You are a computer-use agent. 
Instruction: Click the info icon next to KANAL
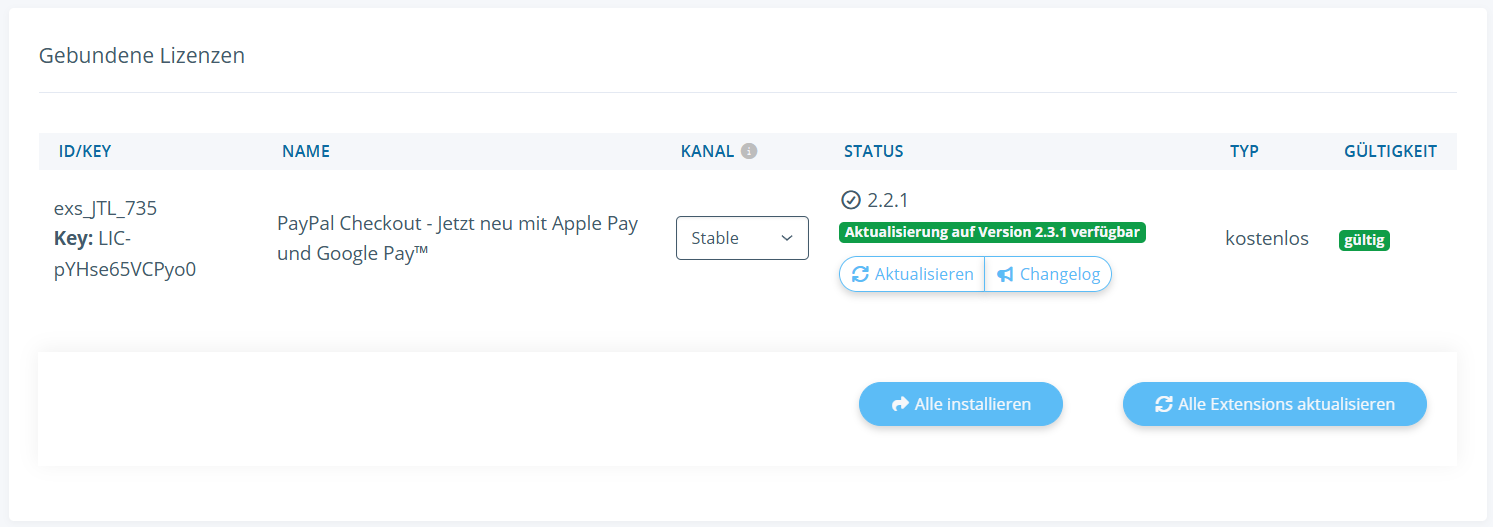pyautogui.click(x=749, y=152)
